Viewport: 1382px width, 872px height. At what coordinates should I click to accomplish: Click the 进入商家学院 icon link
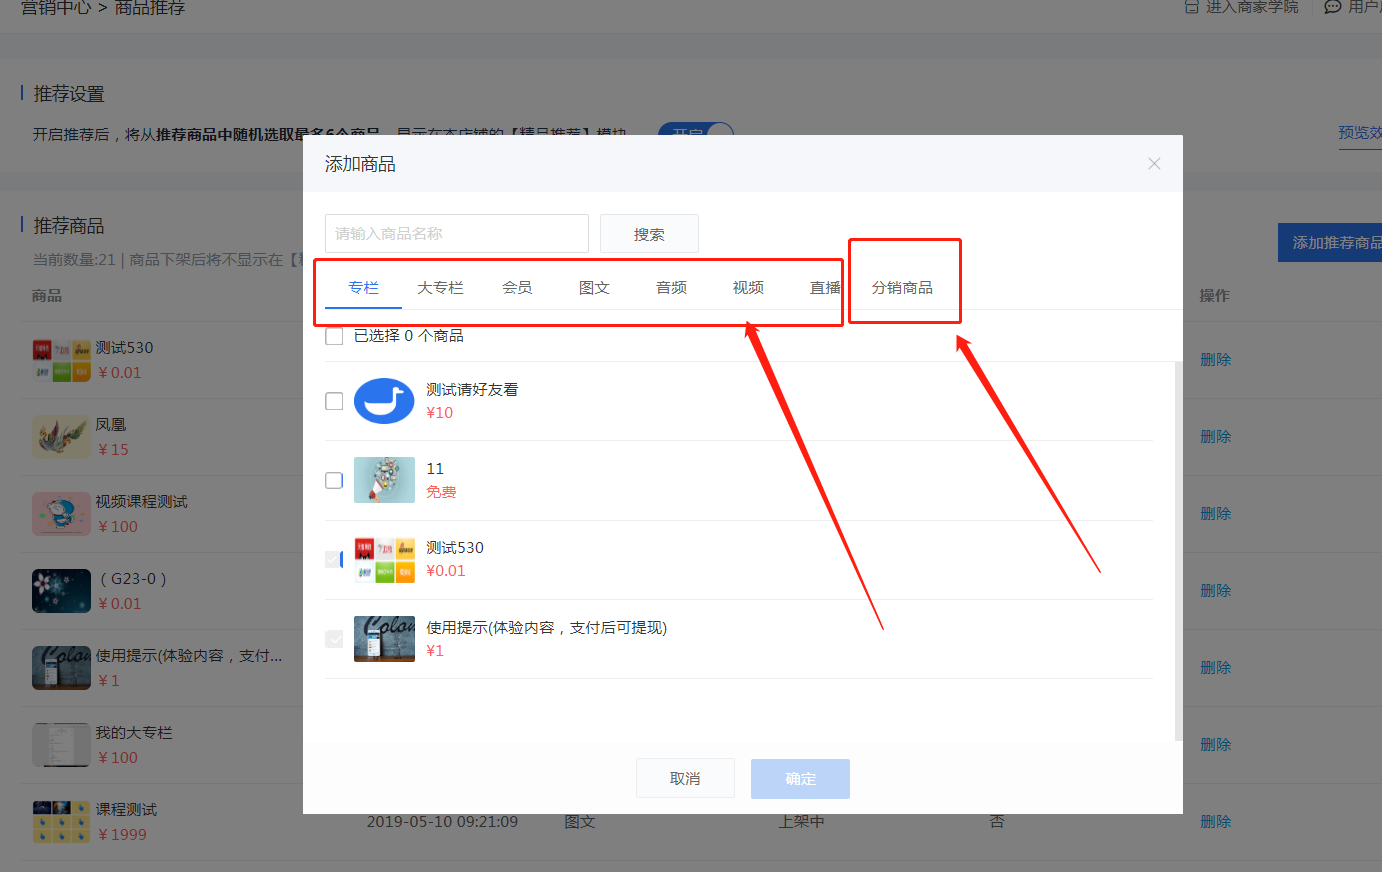click(1191, 7)
